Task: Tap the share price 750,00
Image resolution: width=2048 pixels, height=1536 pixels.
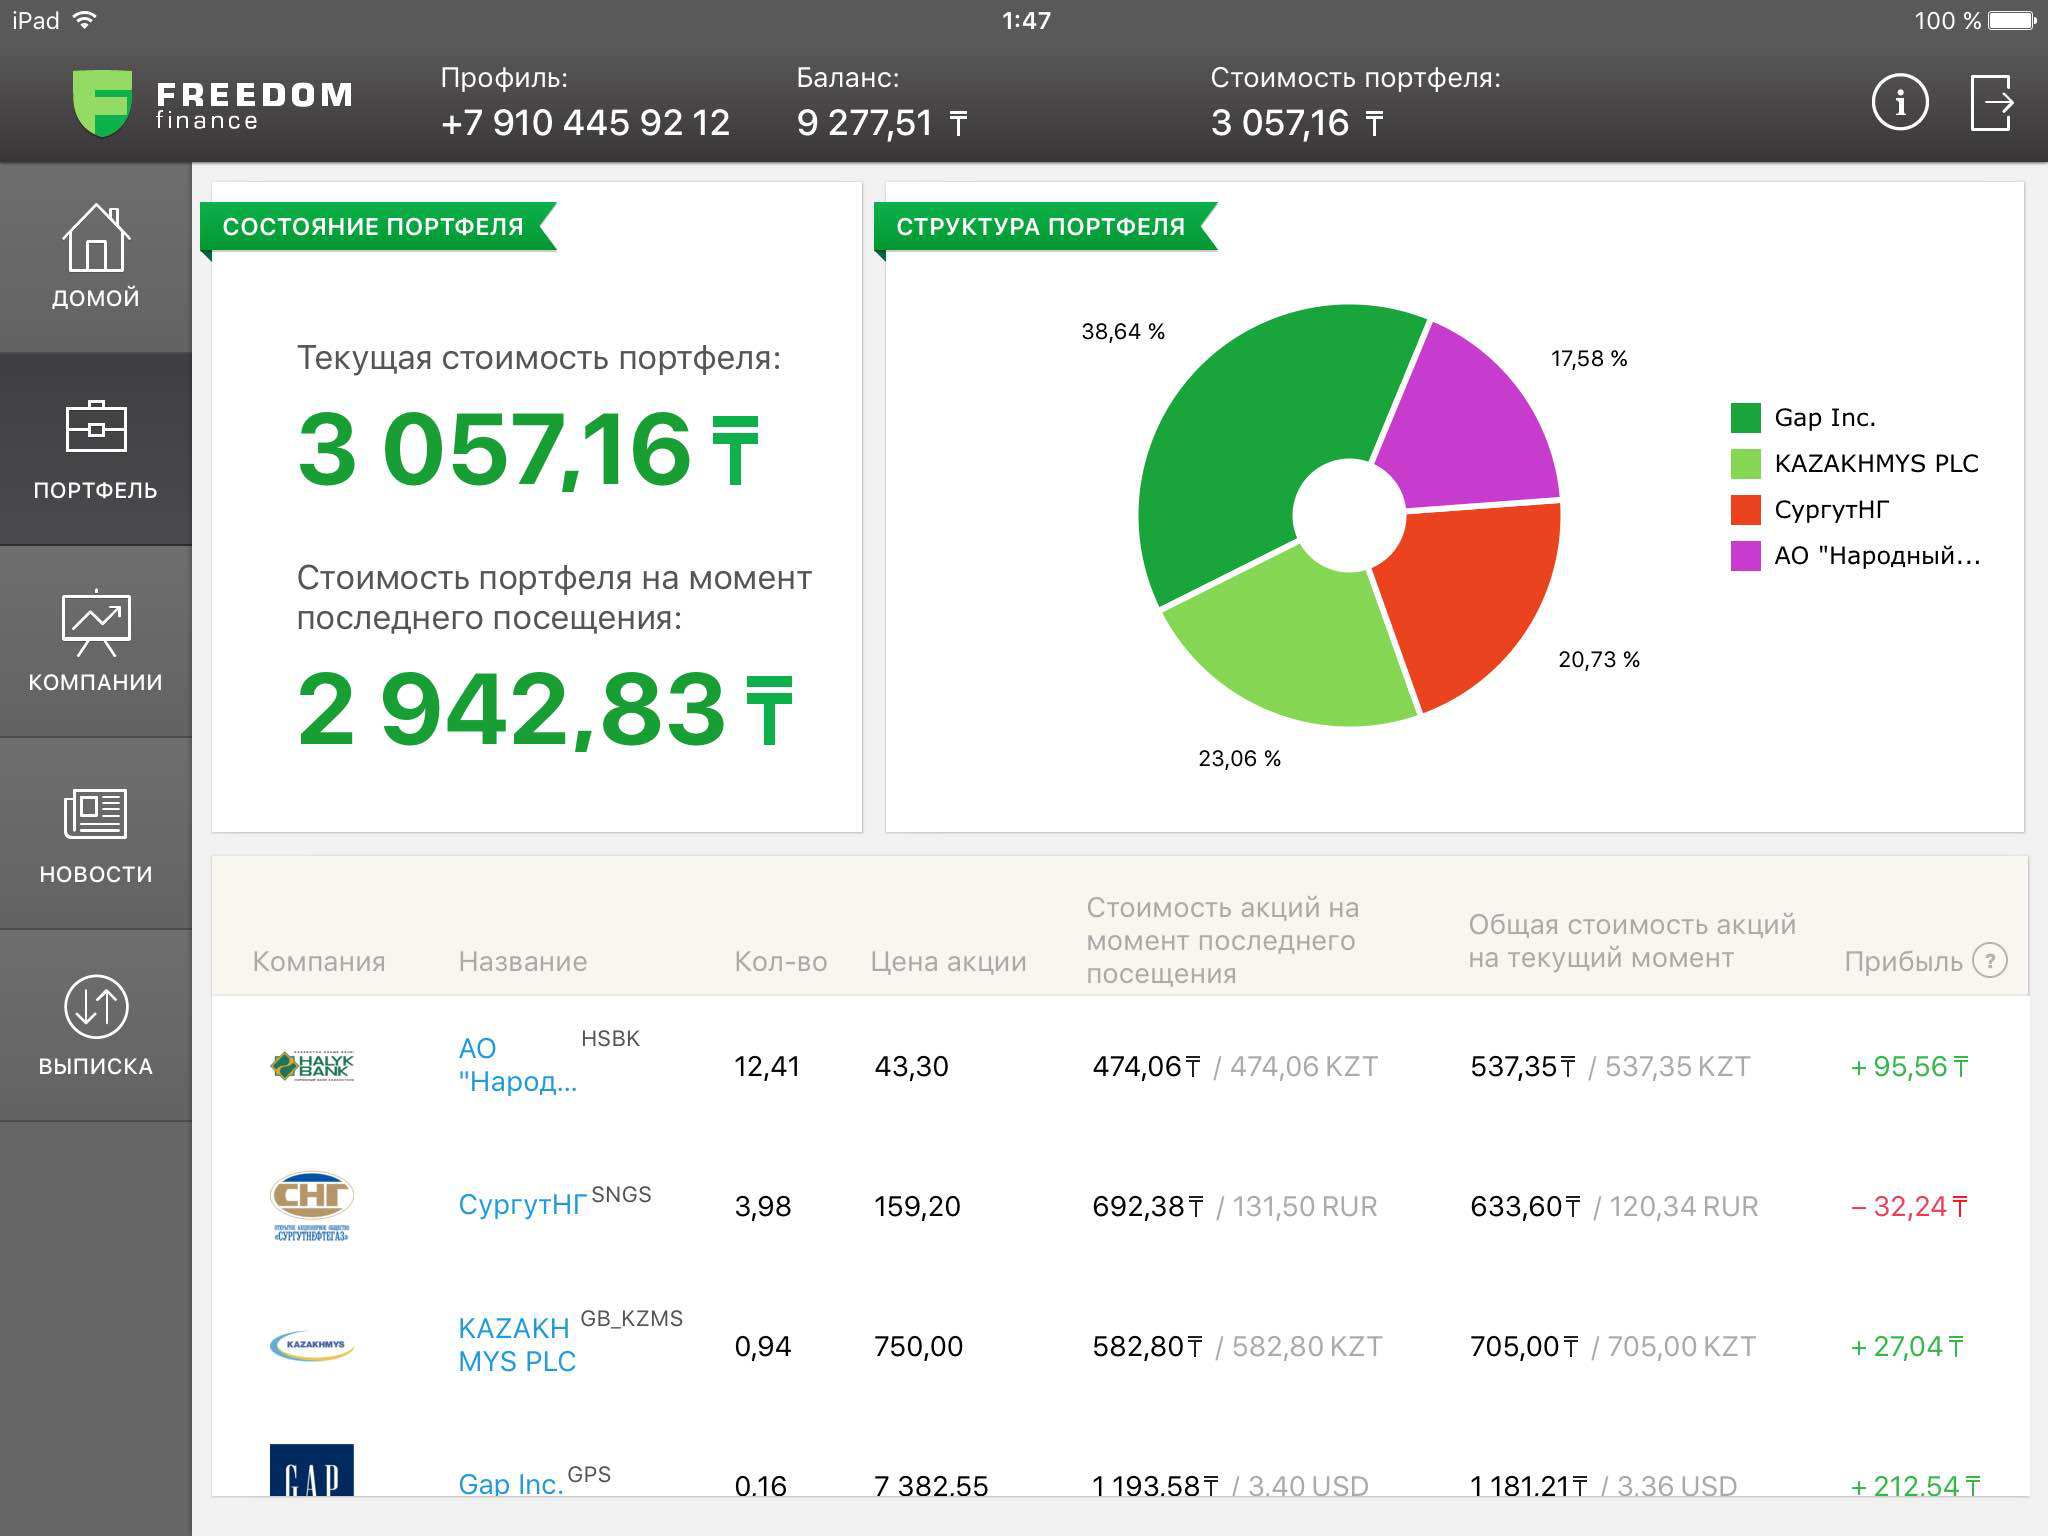Action: click(918, 1347)
